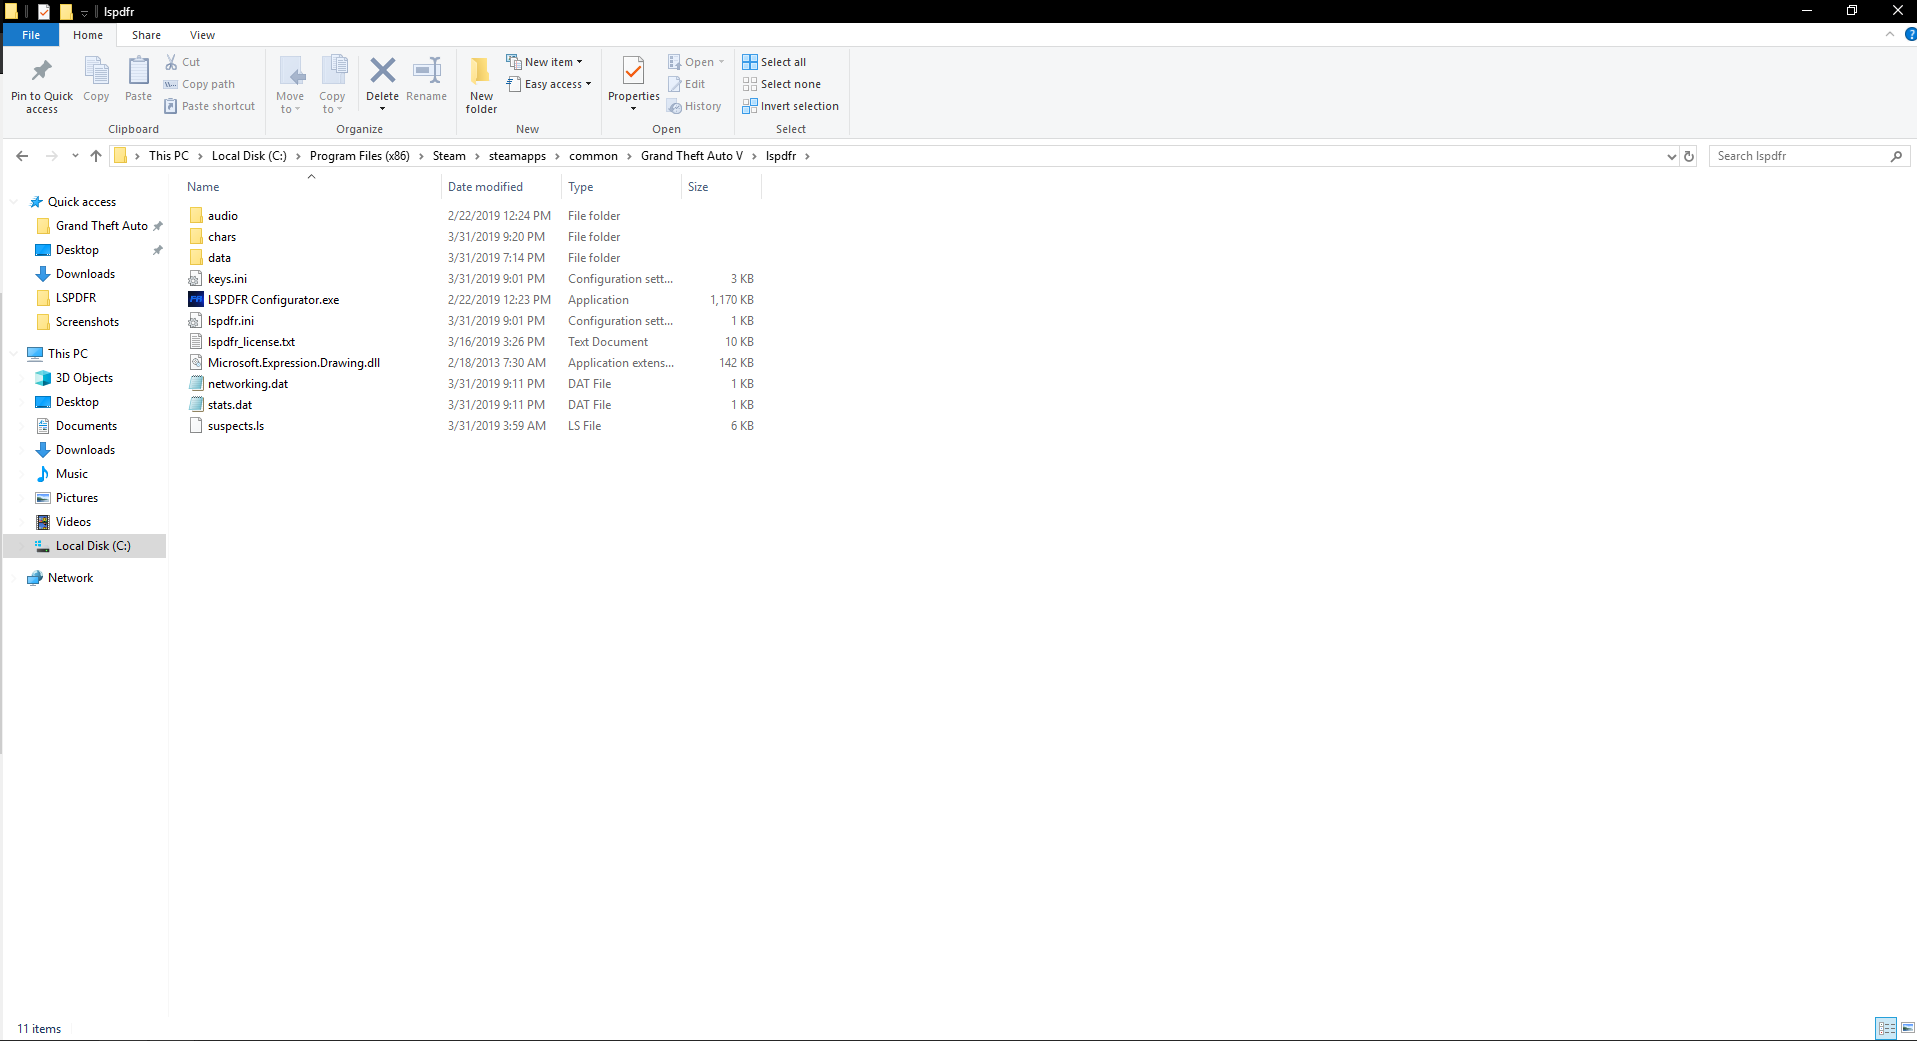Image resolution: width=1917 pixels, height=1041 pixels.
Task: Select Screenshots in navigation pane
Action: coord(87,322)
